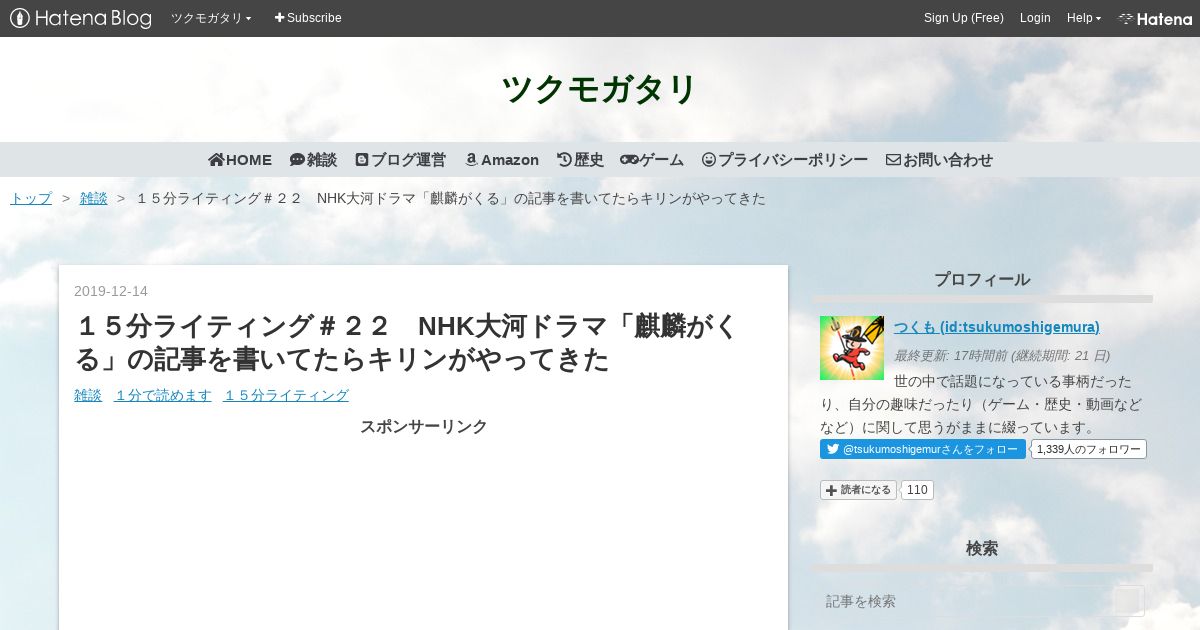
Task: Click the Amazon logo icon in navbar
Action: point(471,160)
